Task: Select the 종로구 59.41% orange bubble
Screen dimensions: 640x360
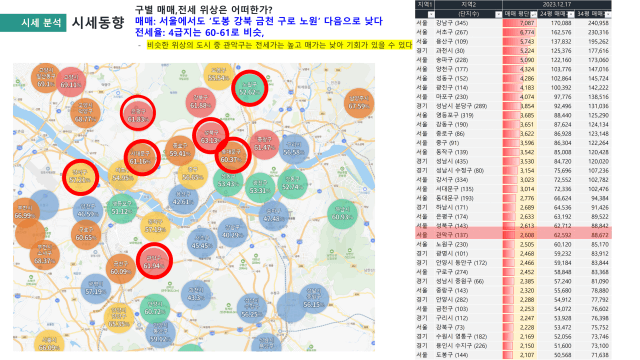Action: (x=180, y=150)
